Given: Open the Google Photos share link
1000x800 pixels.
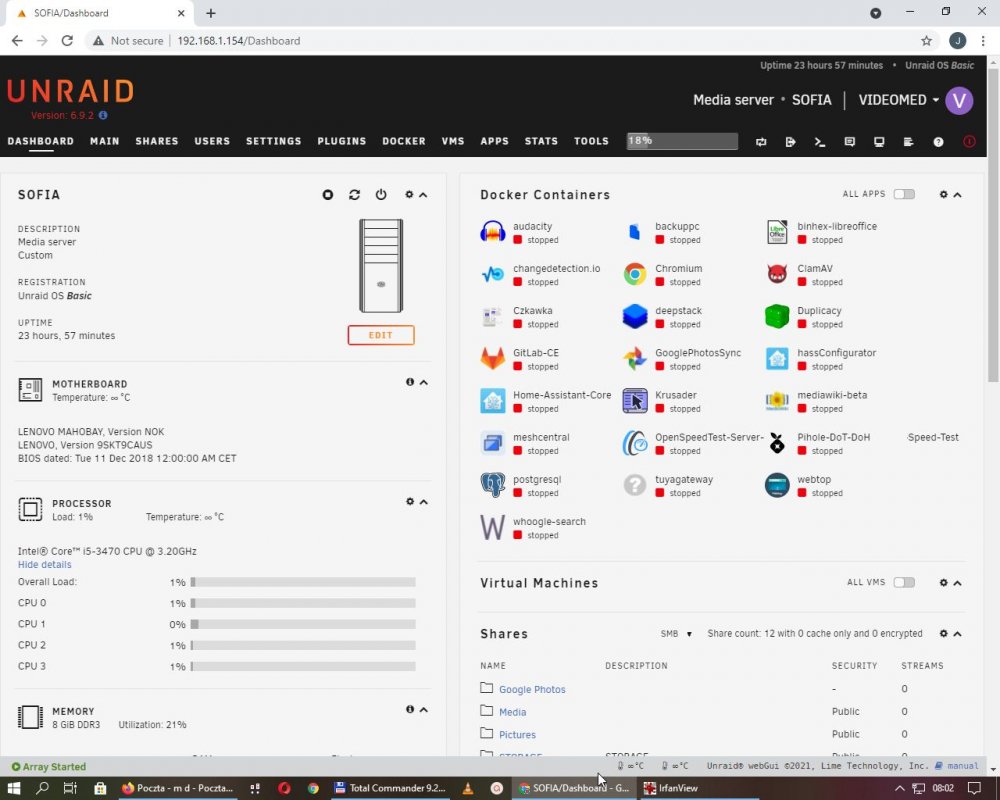Looking at the screenshot, I should [532, 690].
